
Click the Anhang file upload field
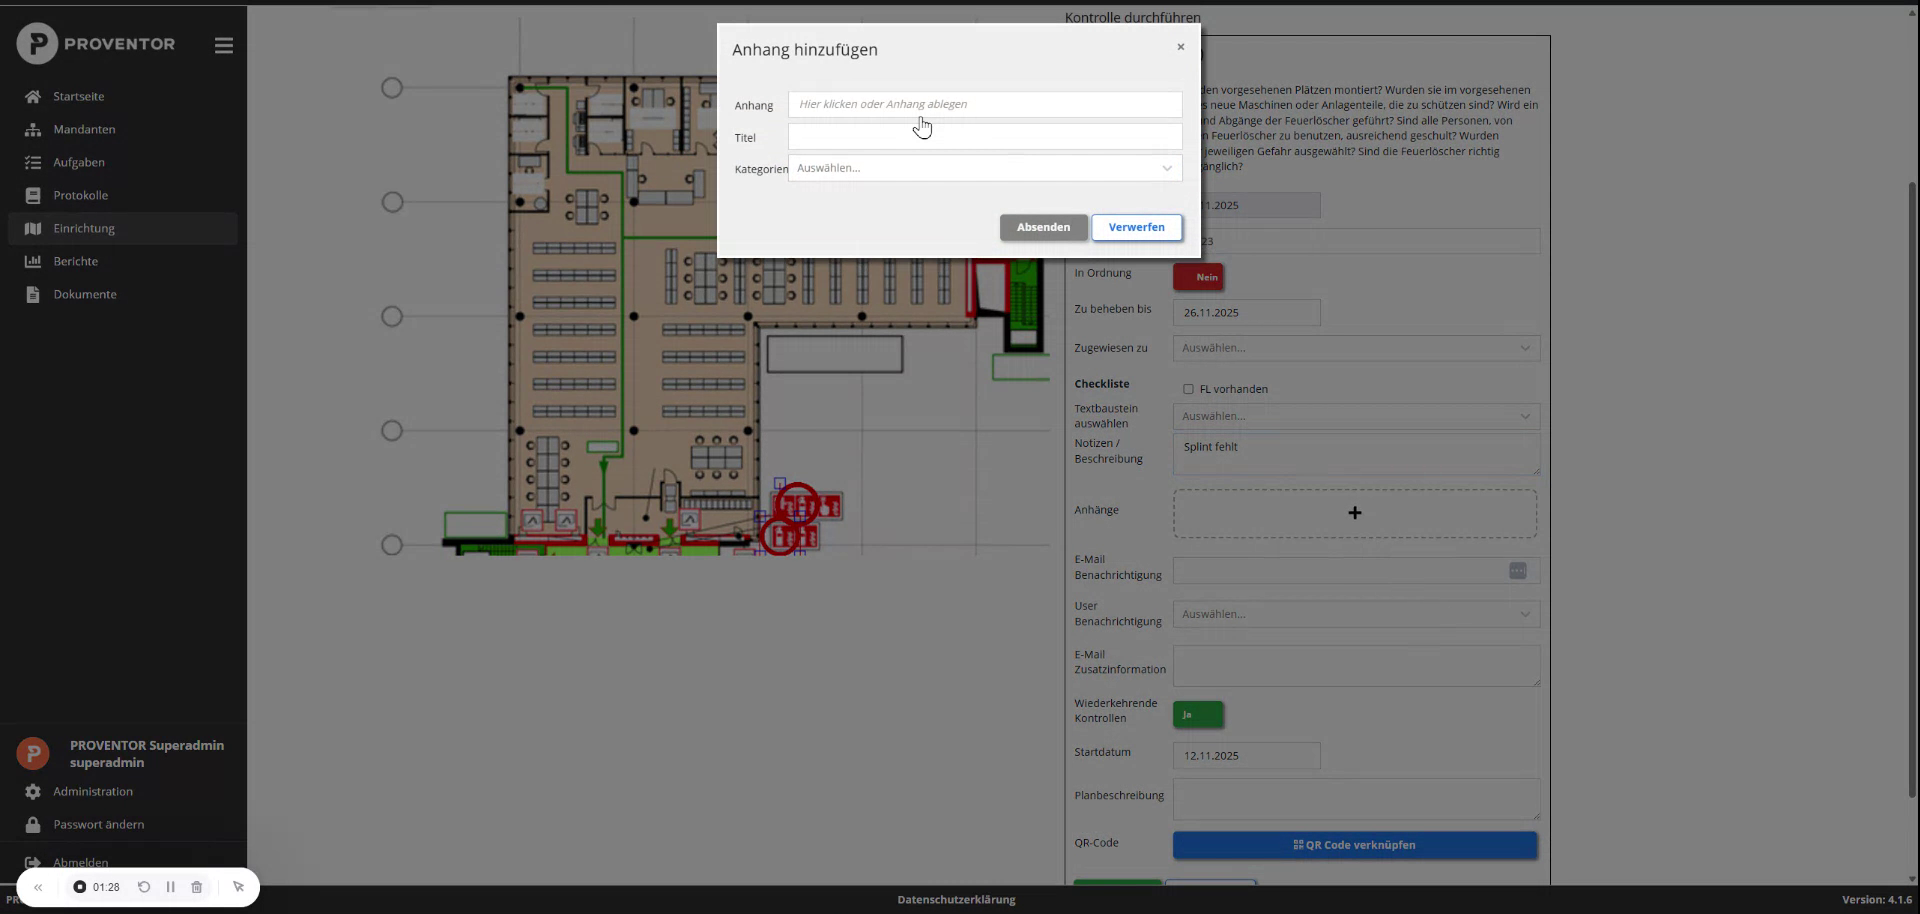984,104
